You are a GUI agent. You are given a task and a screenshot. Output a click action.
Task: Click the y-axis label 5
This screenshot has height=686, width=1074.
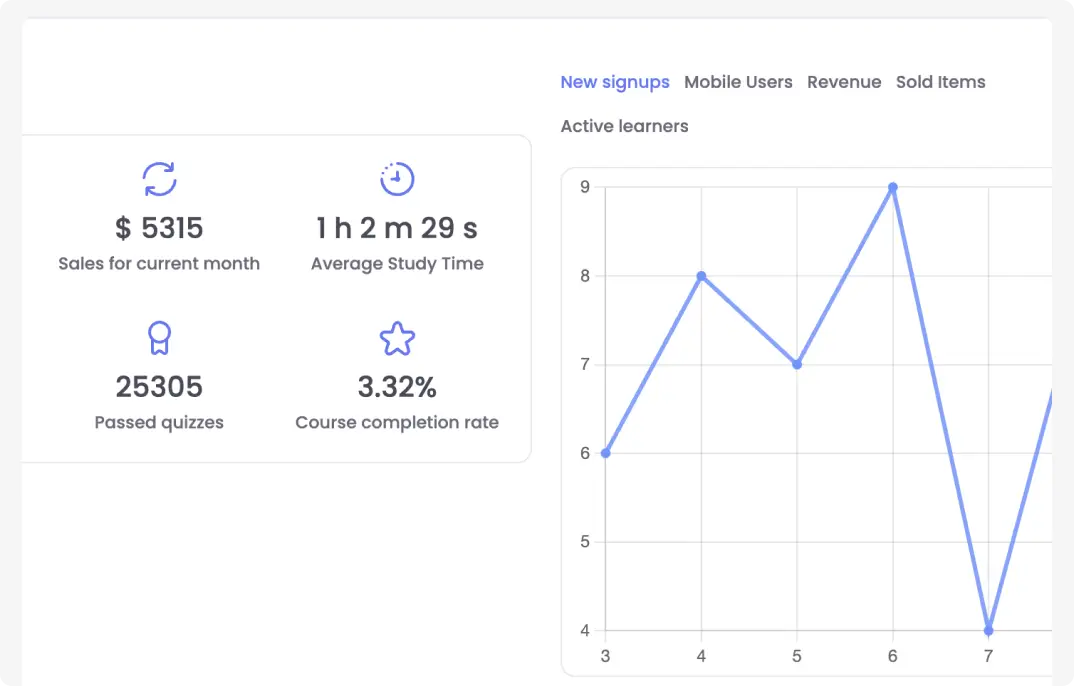585,542
